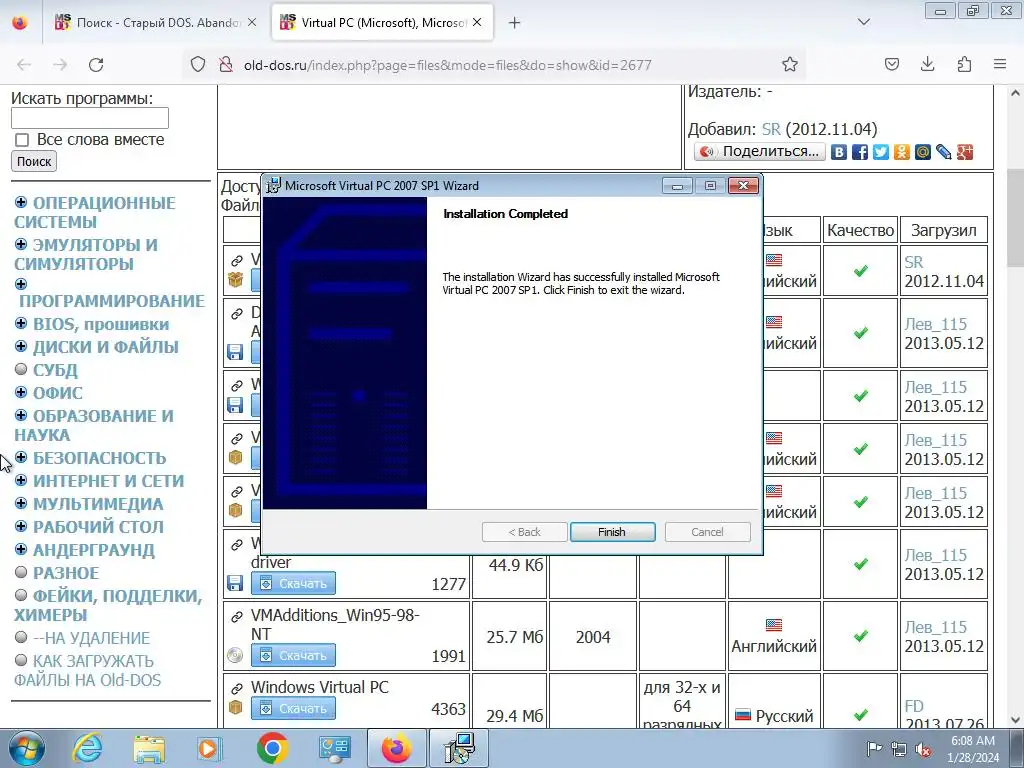Screen dimensions: 1024x768
Task: Share via Facebook icon
Action: tap(859, 152)
